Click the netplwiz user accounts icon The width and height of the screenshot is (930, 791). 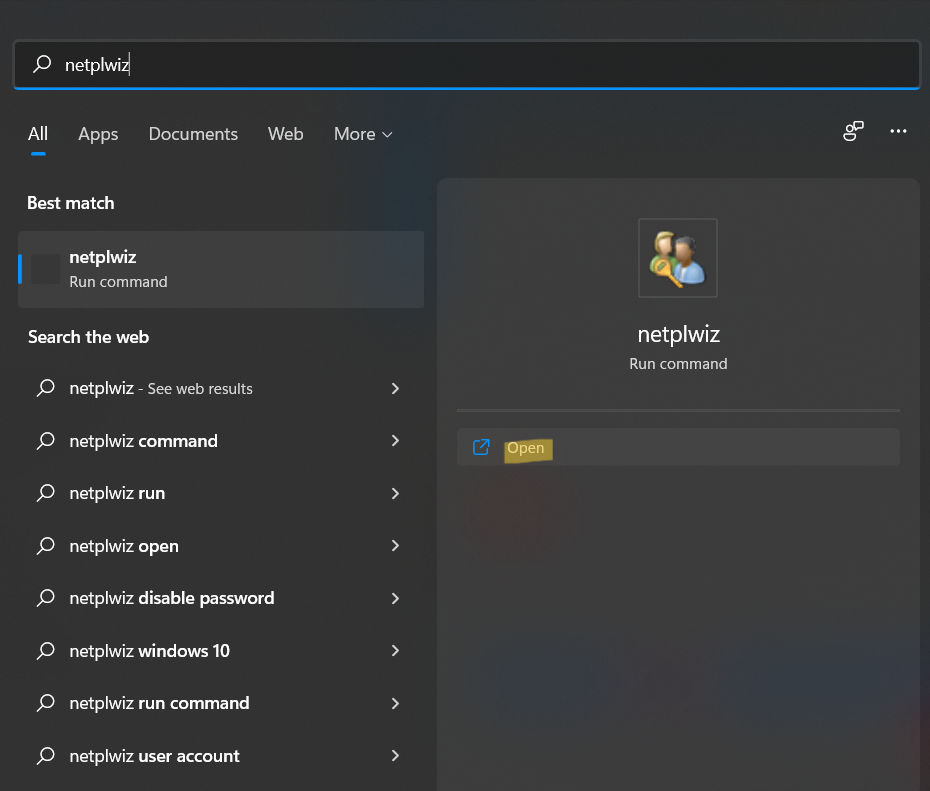(x=678, y=258)
